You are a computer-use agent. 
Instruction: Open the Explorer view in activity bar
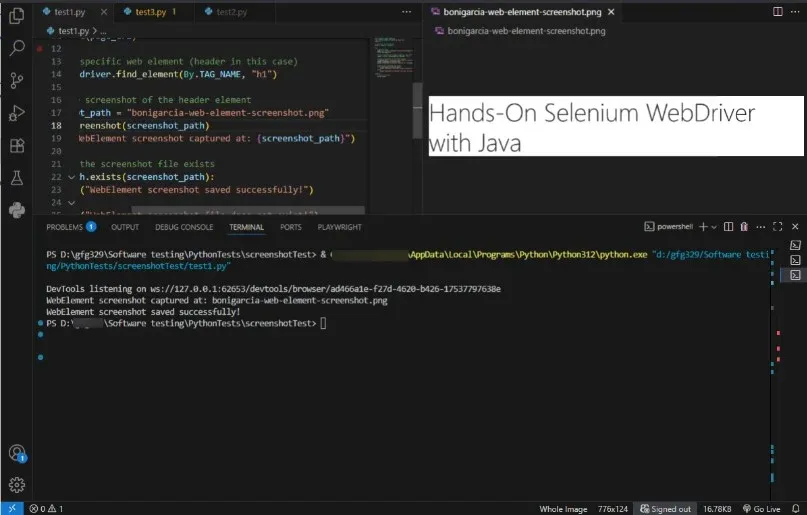tap(16, 15)
